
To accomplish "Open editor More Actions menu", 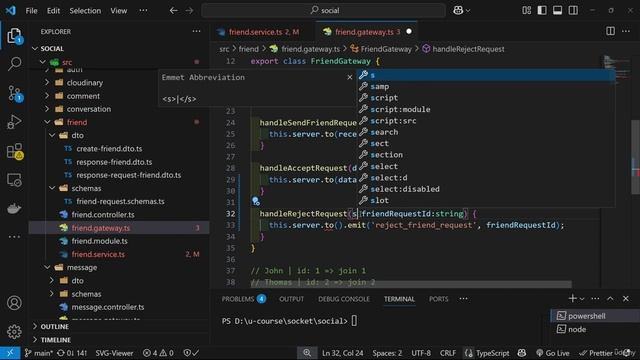I will [626, 31].
